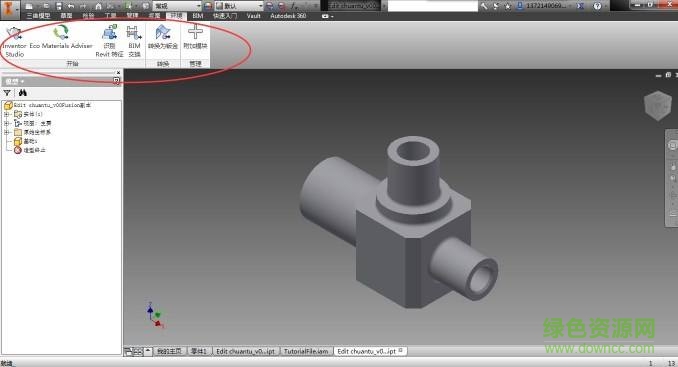678x367 pixels.
Task: Click the star favorites icon in title bar
Action: coord(508,6)
